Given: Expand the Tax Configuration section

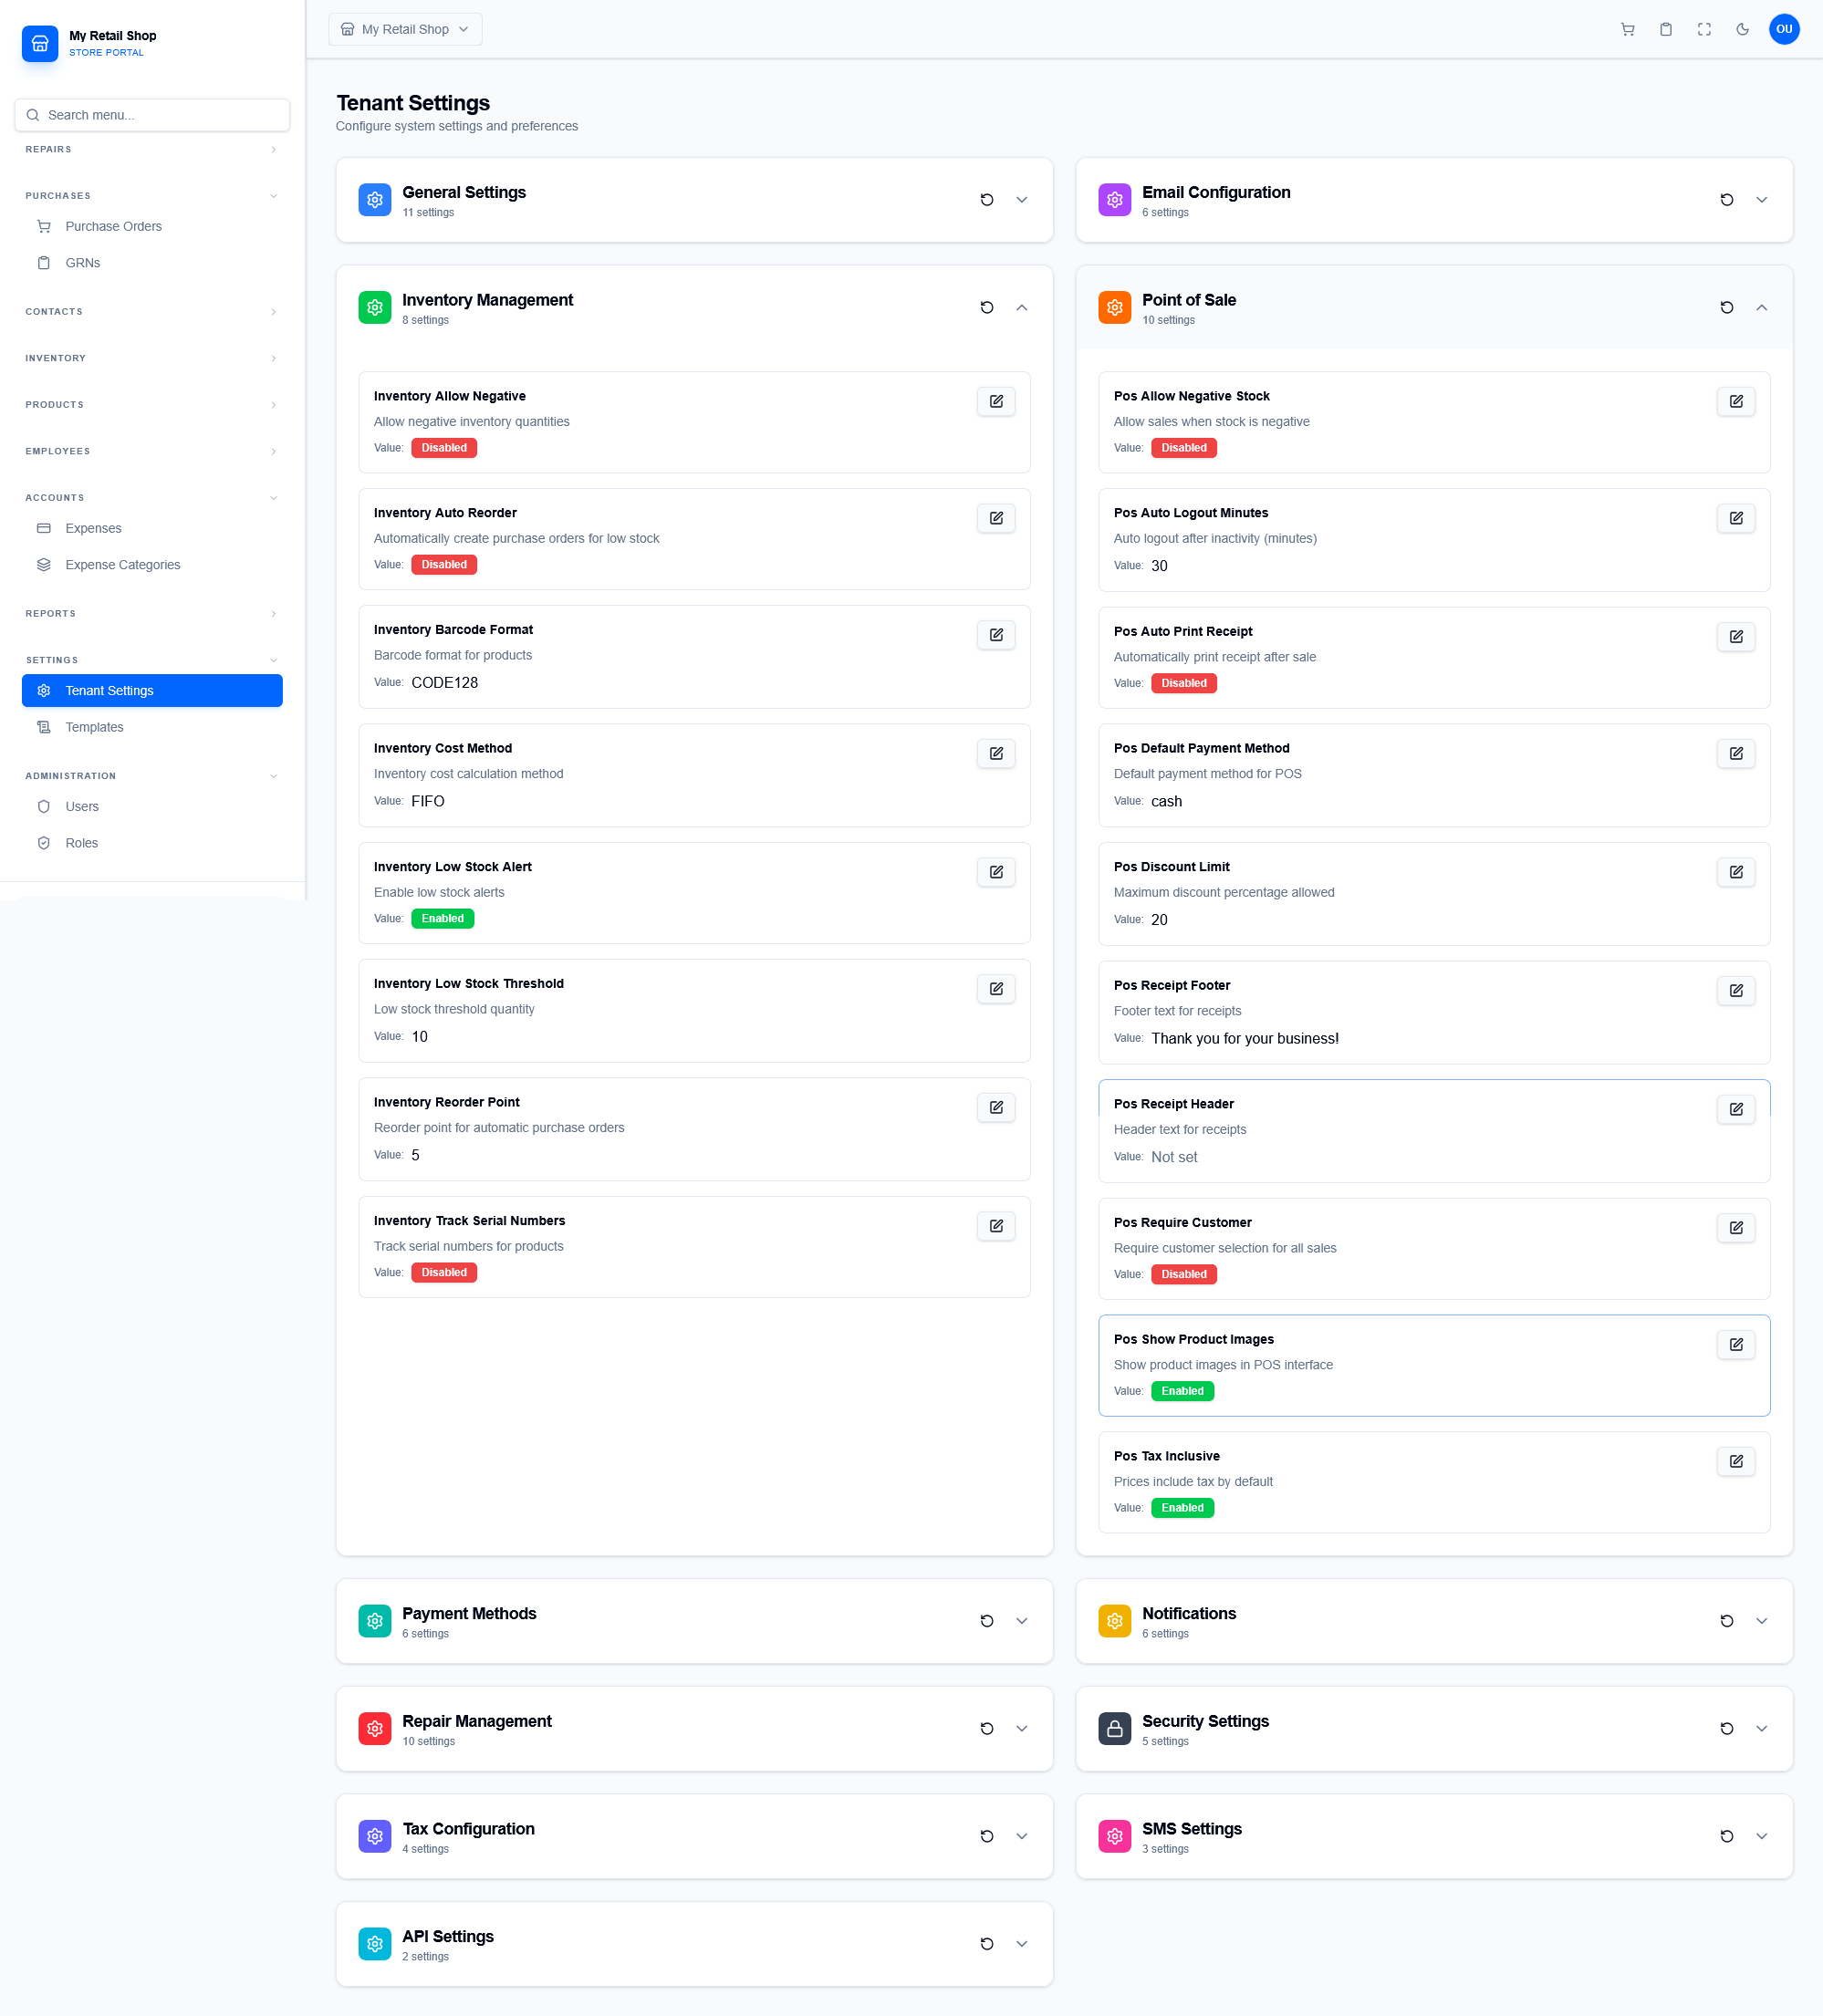Looking at the screenshot, I should tap(1022, 1837).
